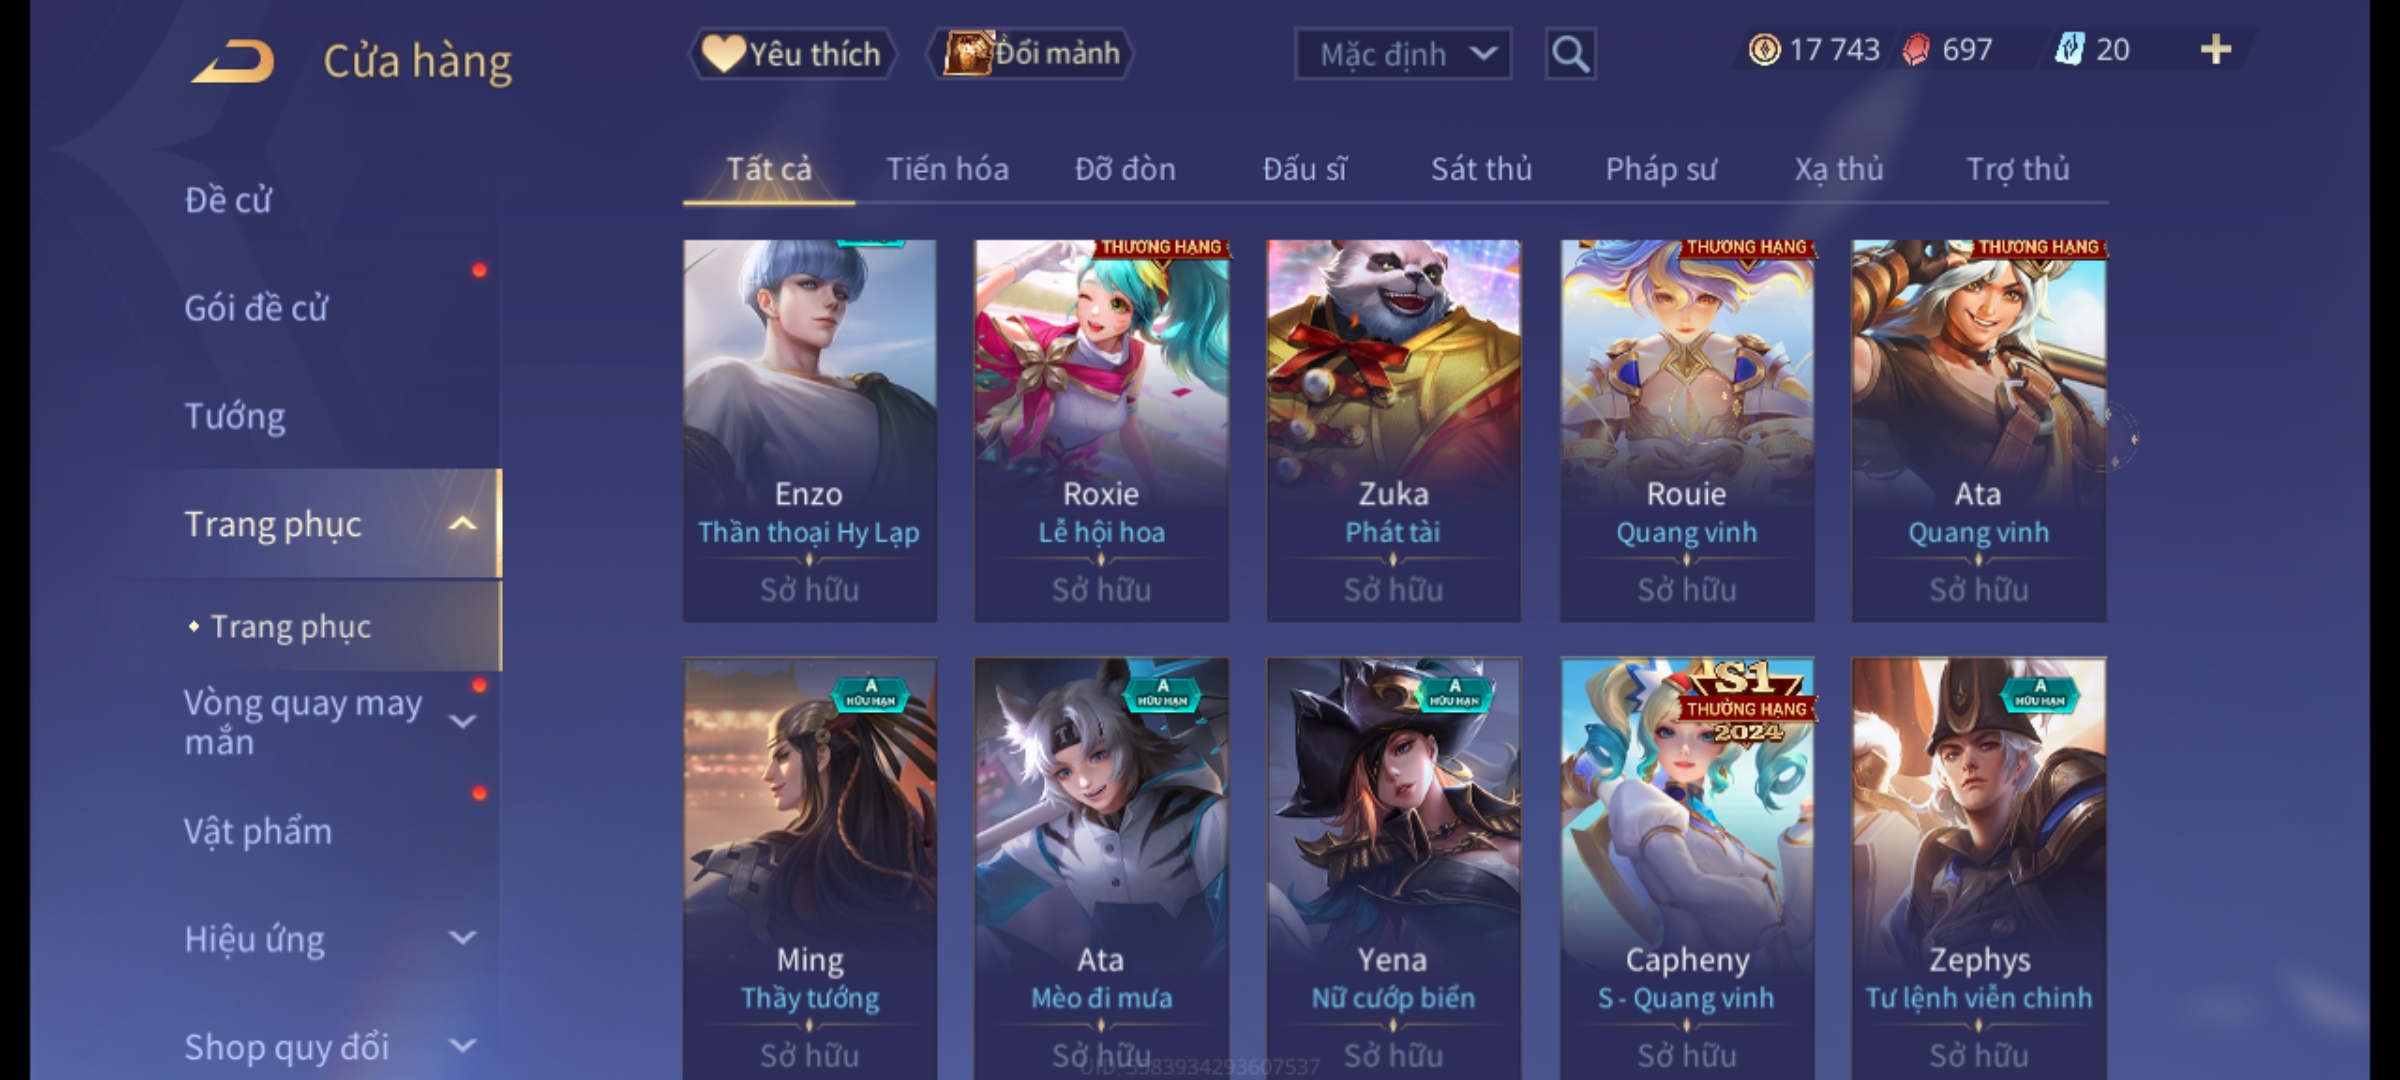Select the Yena Nữ cướp biển skin card

tap(1394, 868)
